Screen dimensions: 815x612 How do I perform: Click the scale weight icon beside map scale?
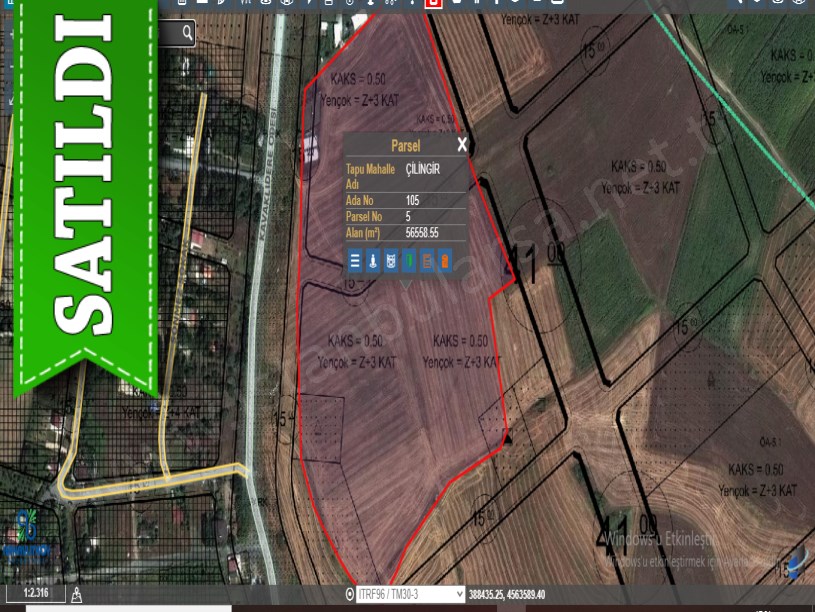(77, 595)
